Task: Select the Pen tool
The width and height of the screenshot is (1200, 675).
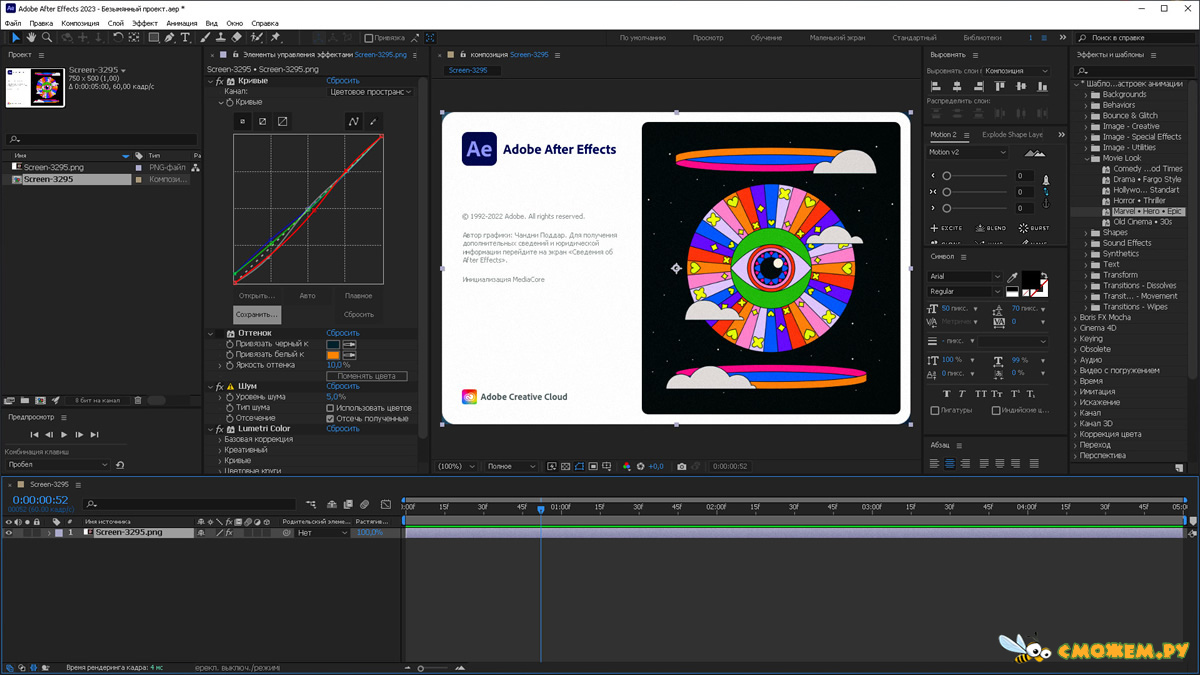Action: click(170, 38)
